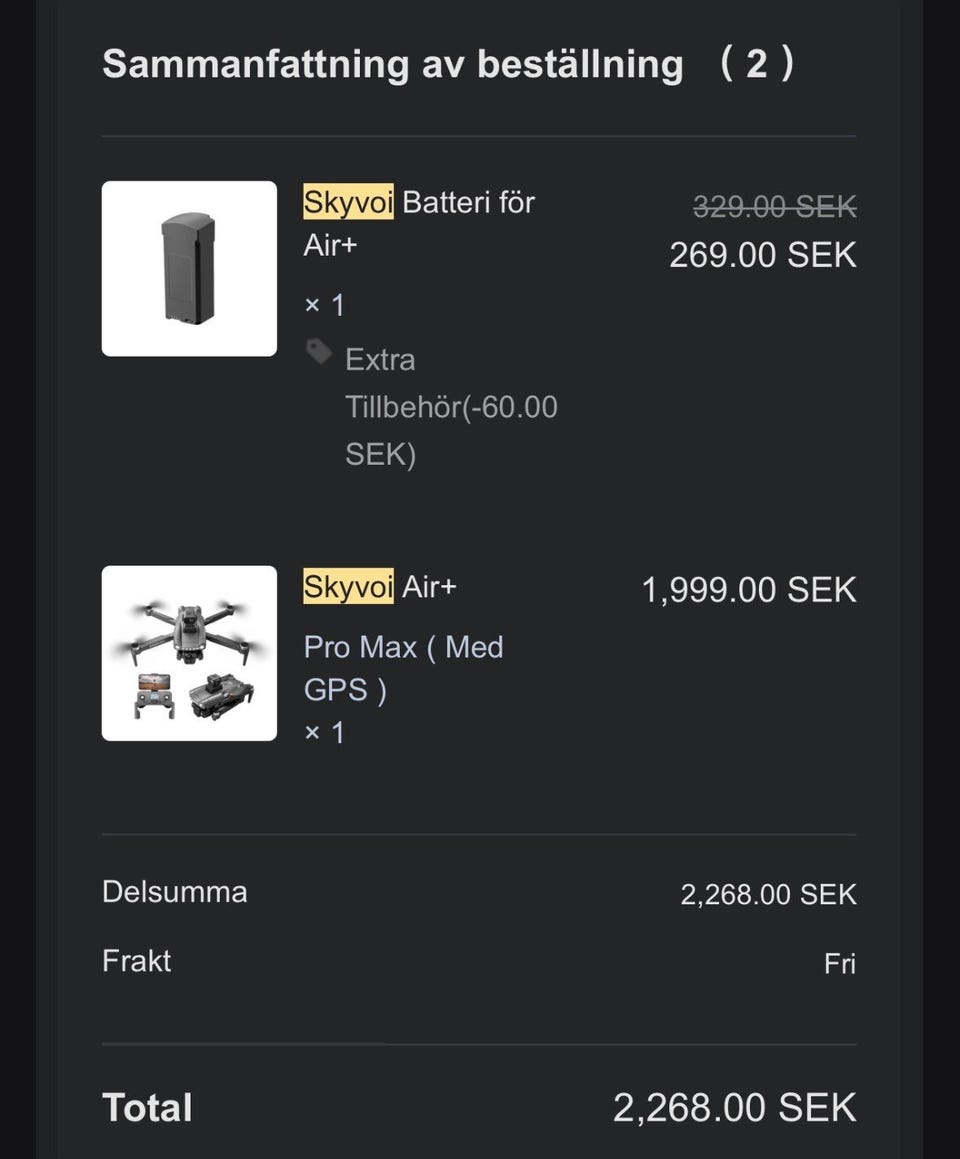Click the 1,999.00 SEK drone price

click(x=749, y=590)
